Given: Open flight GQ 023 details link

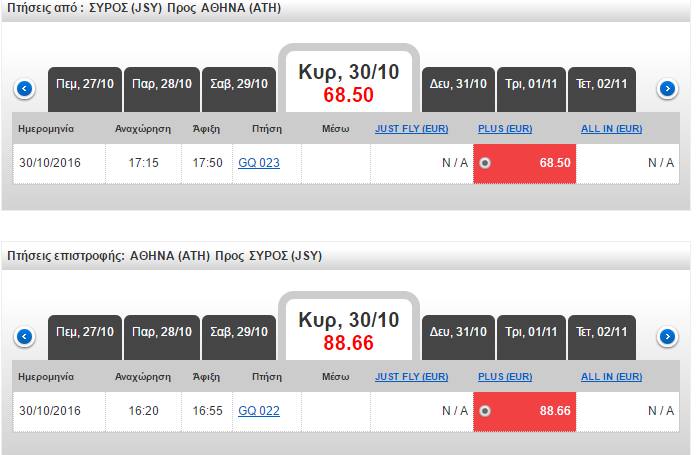Looking at the screenshot, I should 259,163.
